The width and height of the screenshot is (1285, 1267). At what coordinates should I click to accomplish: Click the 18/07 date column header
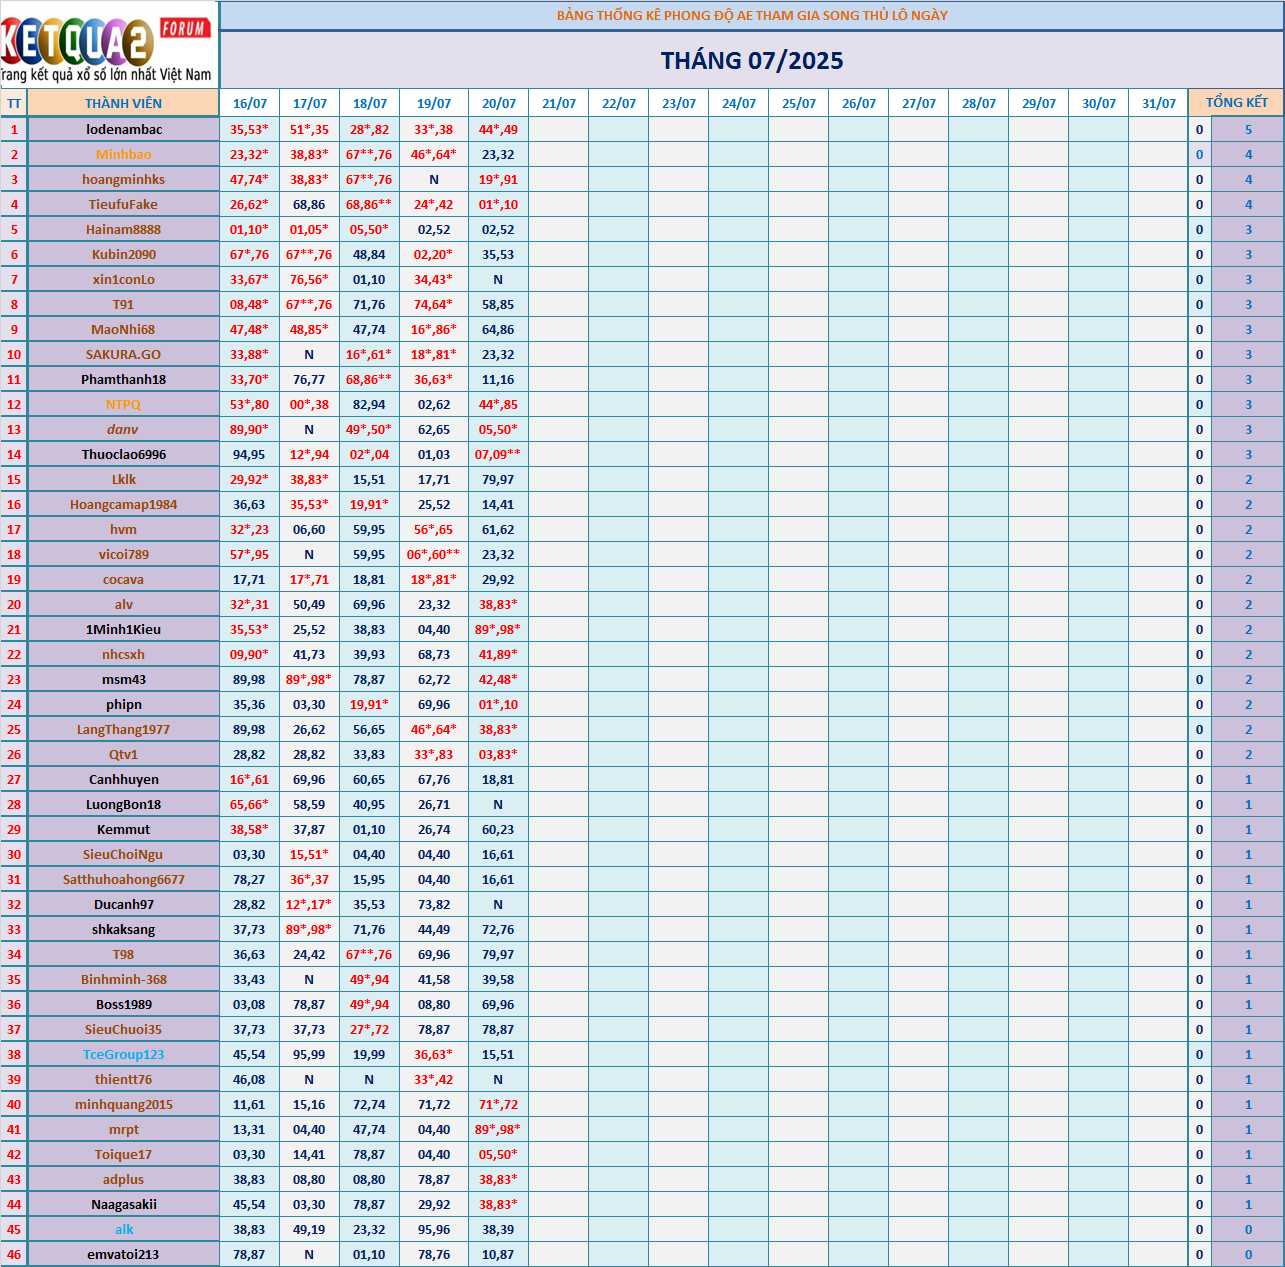(x=369, y=103)
